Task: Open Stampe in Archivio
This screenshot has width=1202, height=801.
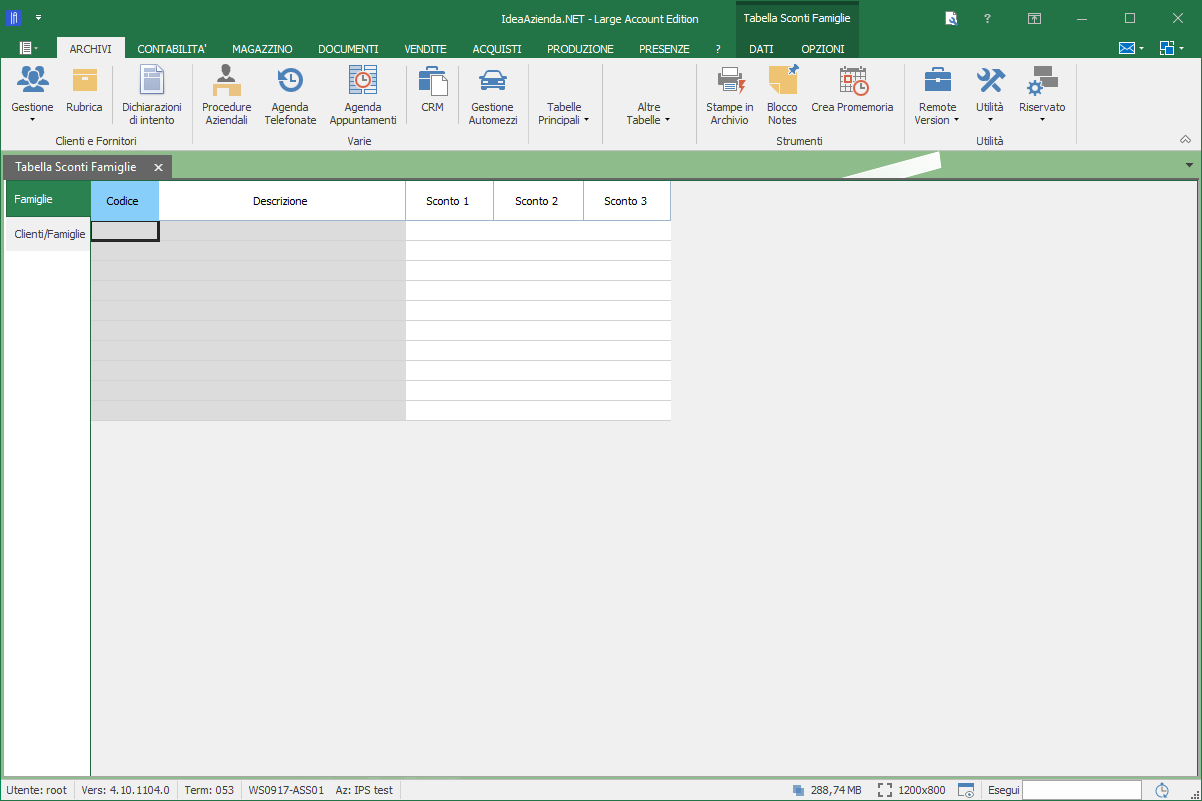Action: pos(730,80)
